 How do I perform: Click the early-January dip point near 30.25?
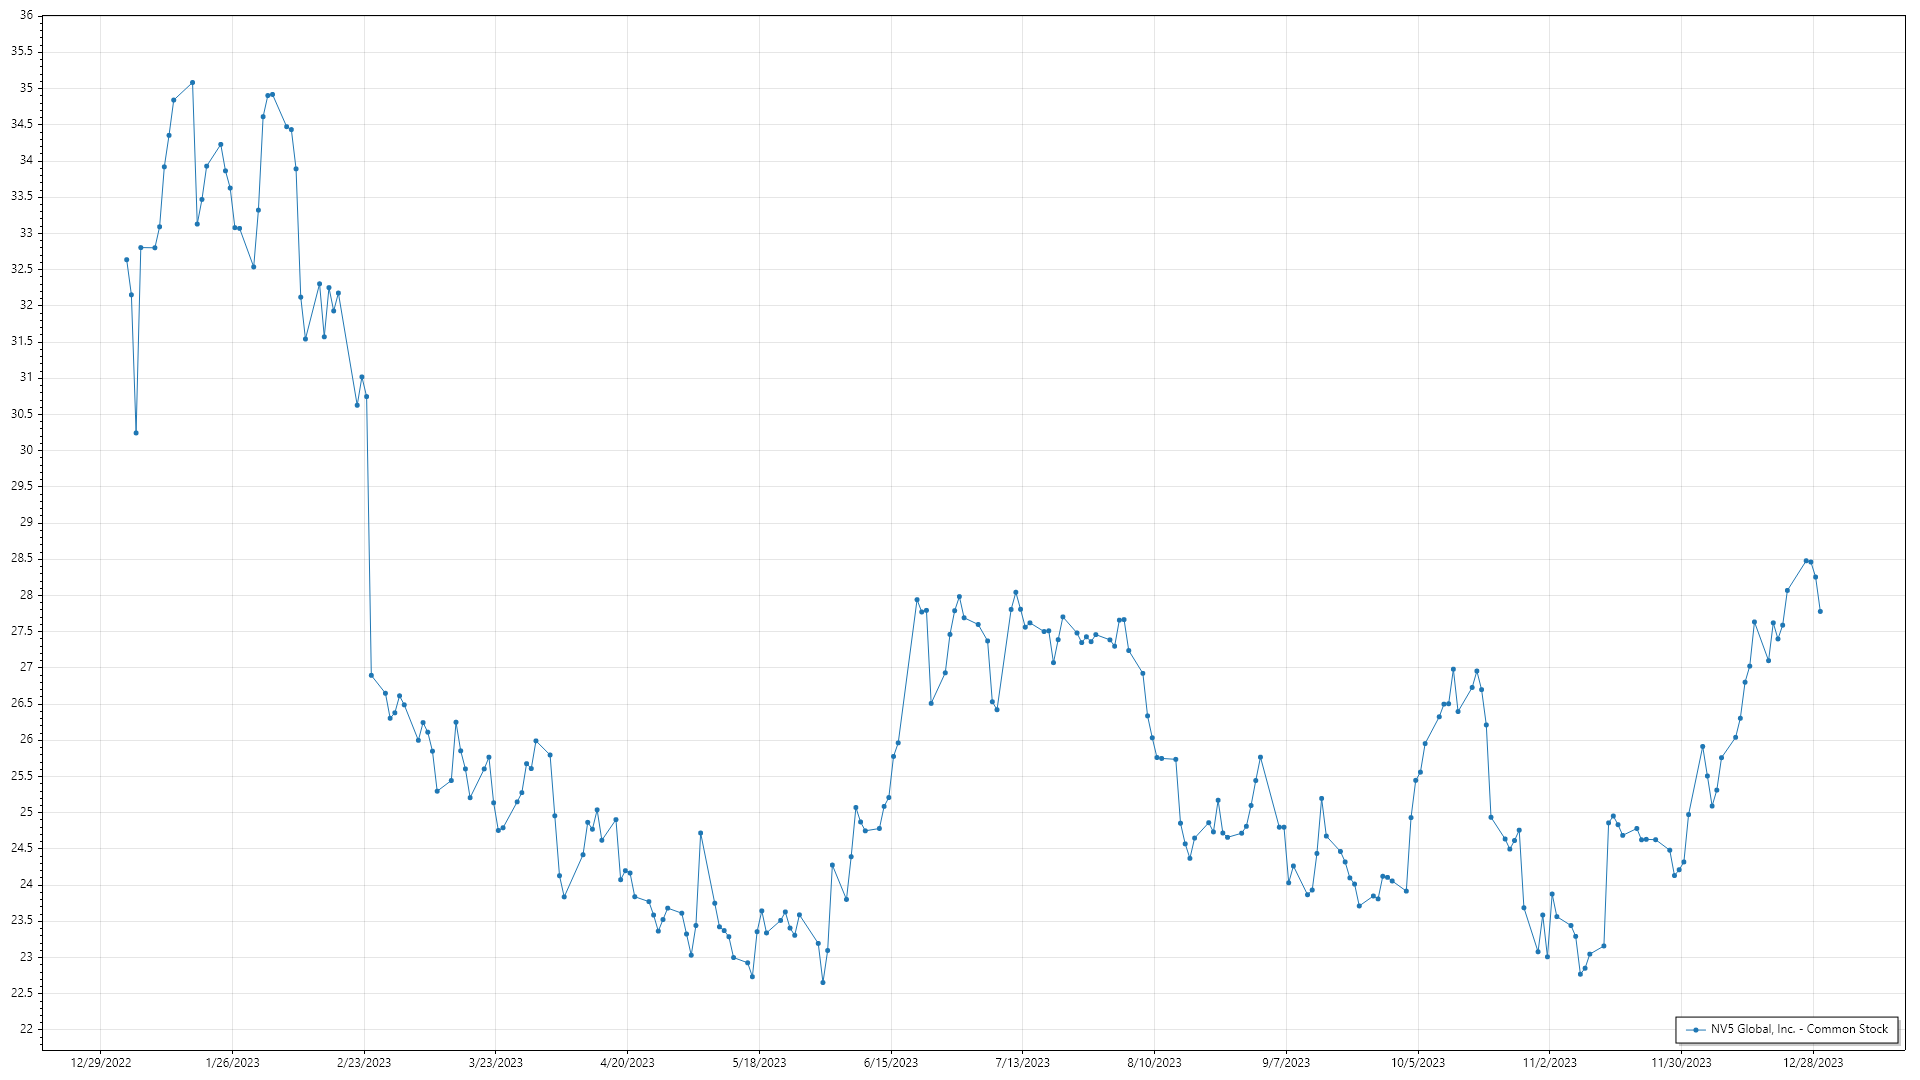(x=136, y=433)
